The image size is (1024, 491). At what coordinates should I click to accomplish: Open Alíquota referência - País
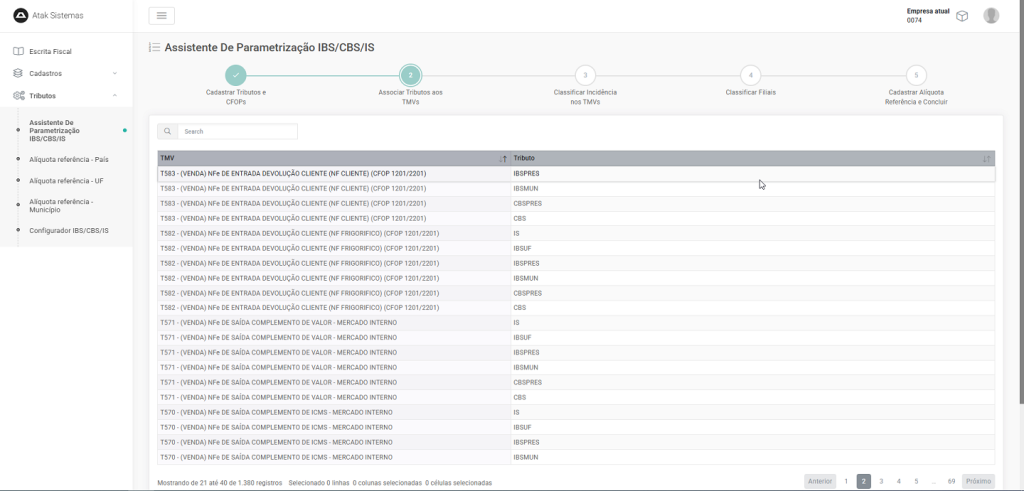[x=68, y=159]
